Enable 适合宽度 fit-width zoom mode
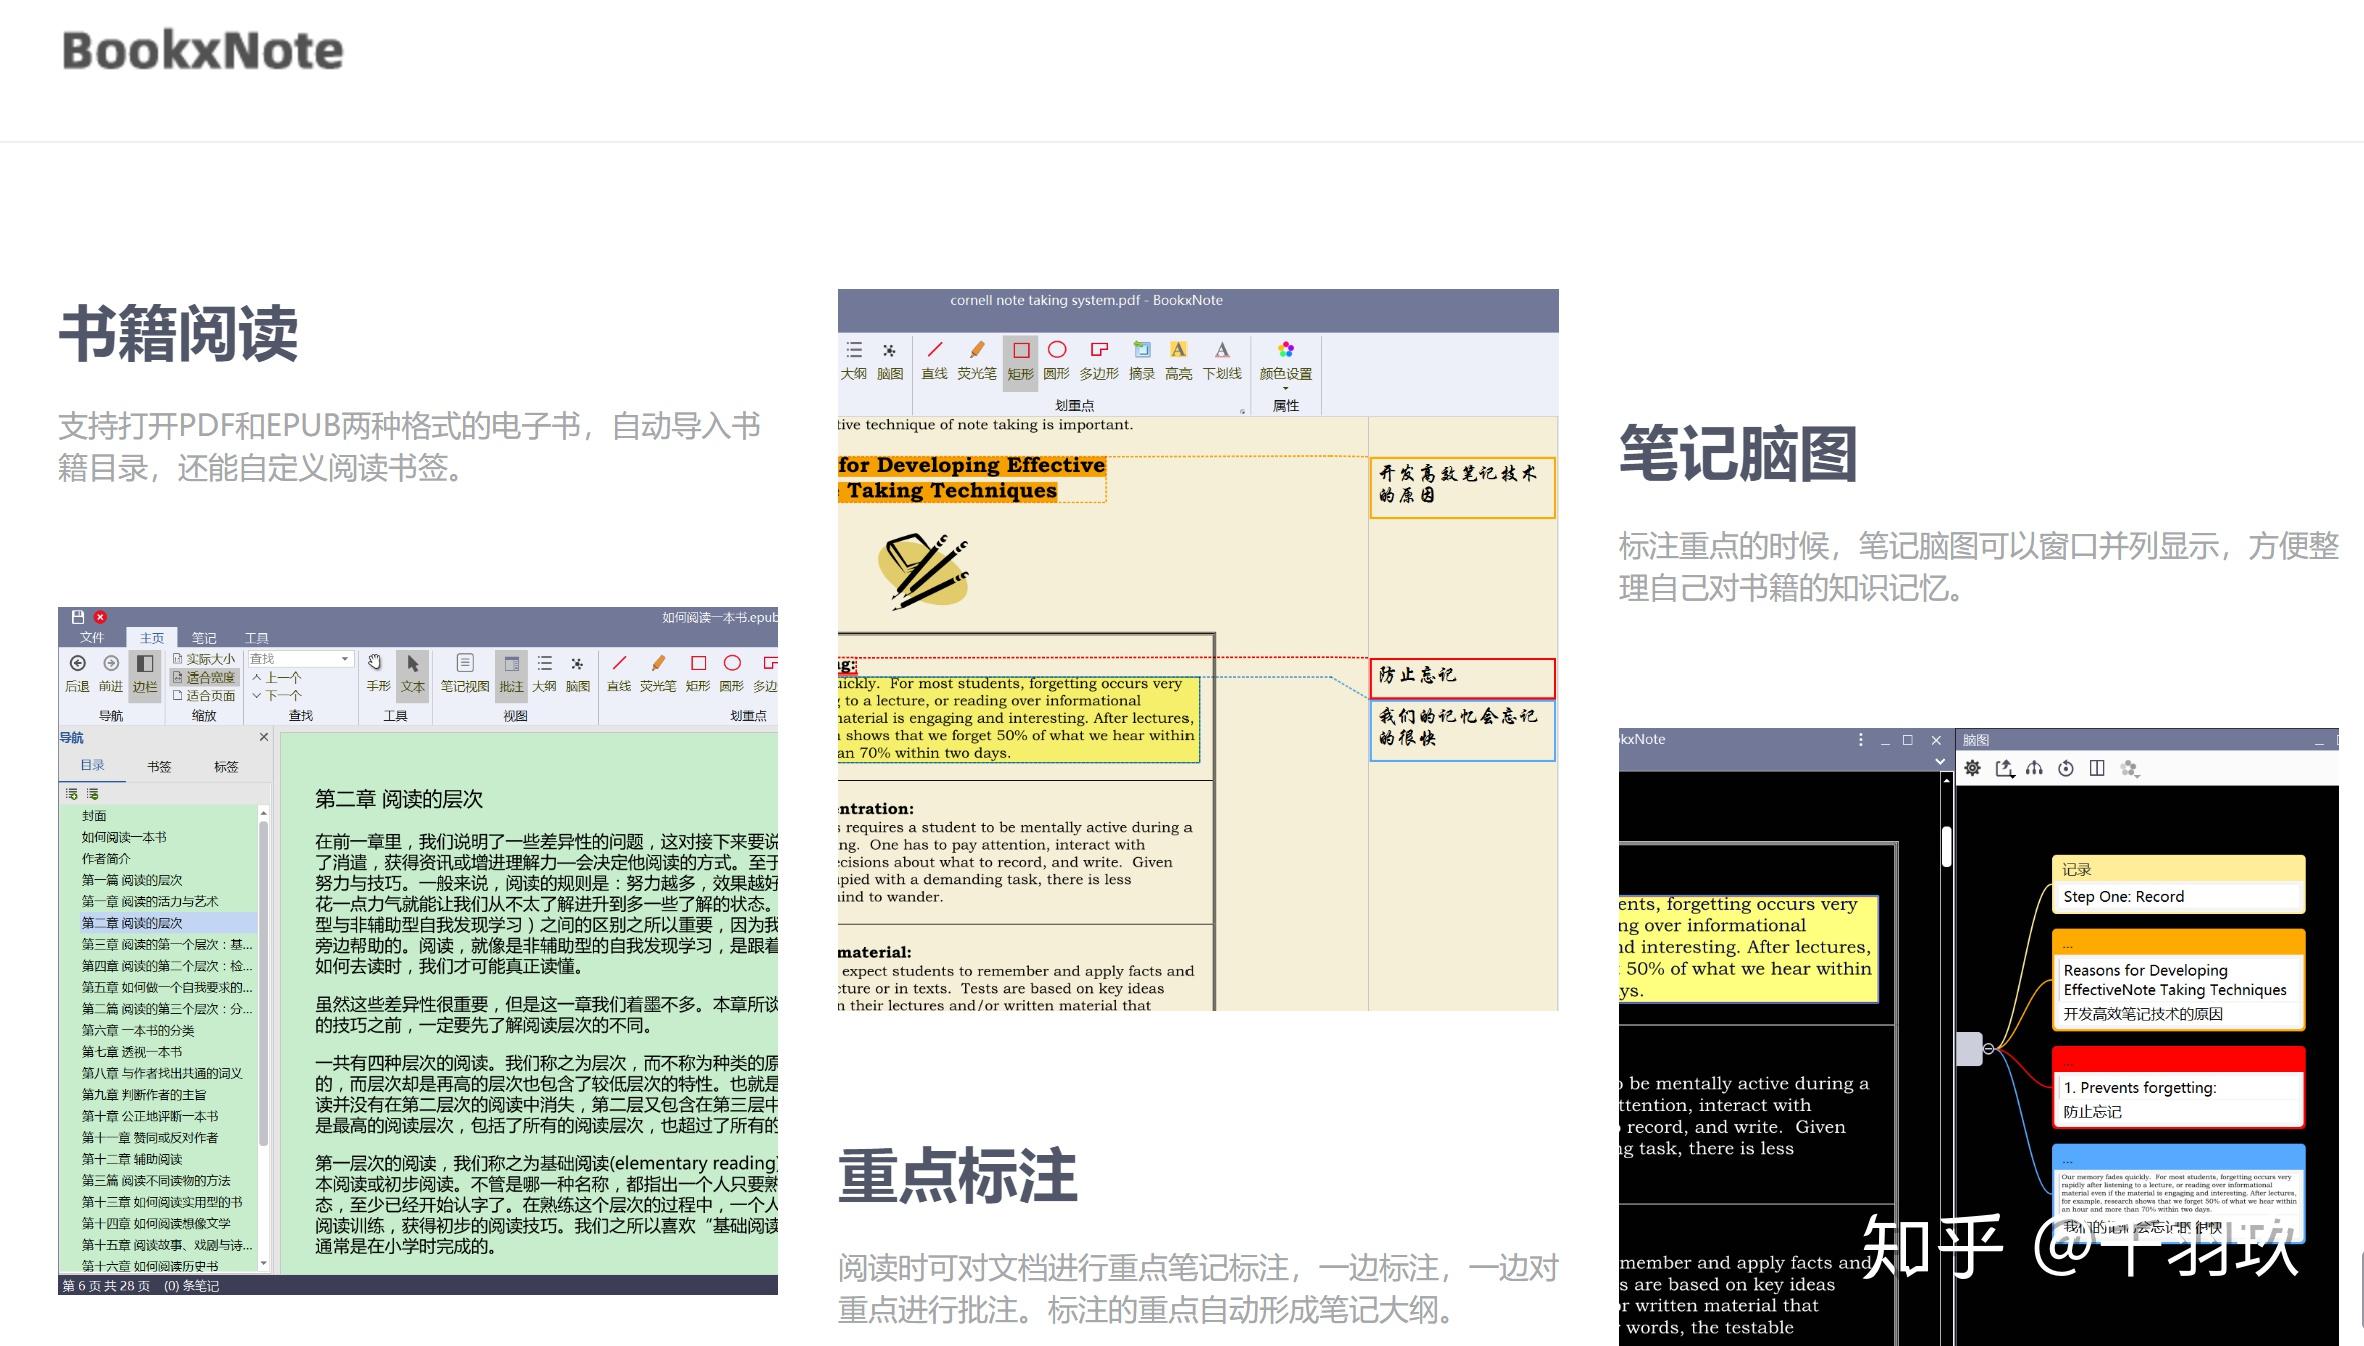This screenshot has width=2364, height=1346. point(206,677)
